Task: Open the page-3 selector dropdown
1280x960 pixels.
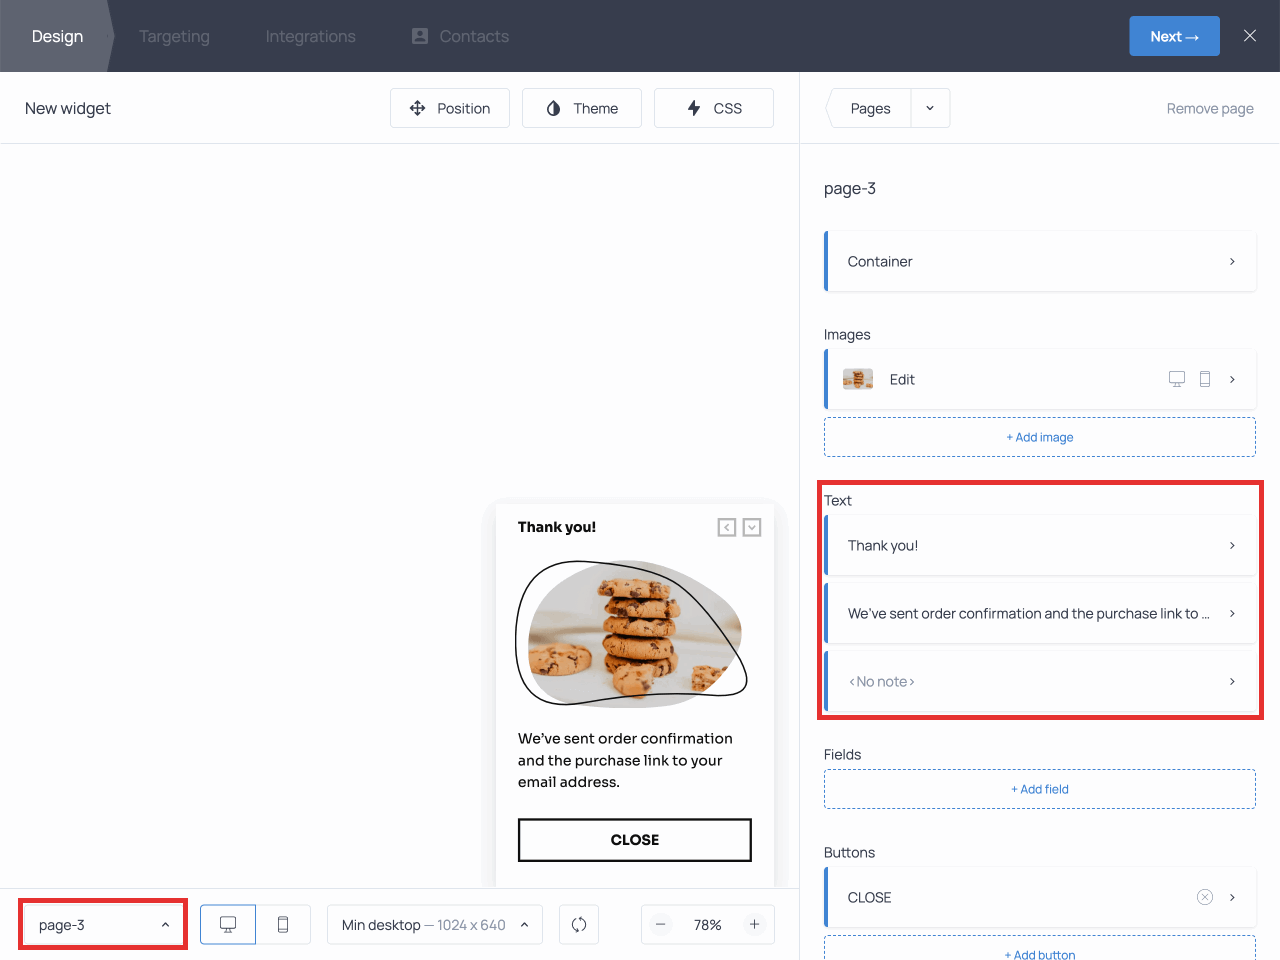Action: pos(102,923)
